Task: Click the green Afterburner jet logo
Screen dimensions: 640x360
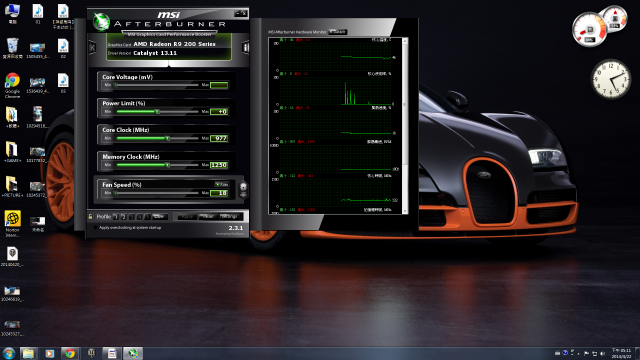Action: tap(101, 22)
